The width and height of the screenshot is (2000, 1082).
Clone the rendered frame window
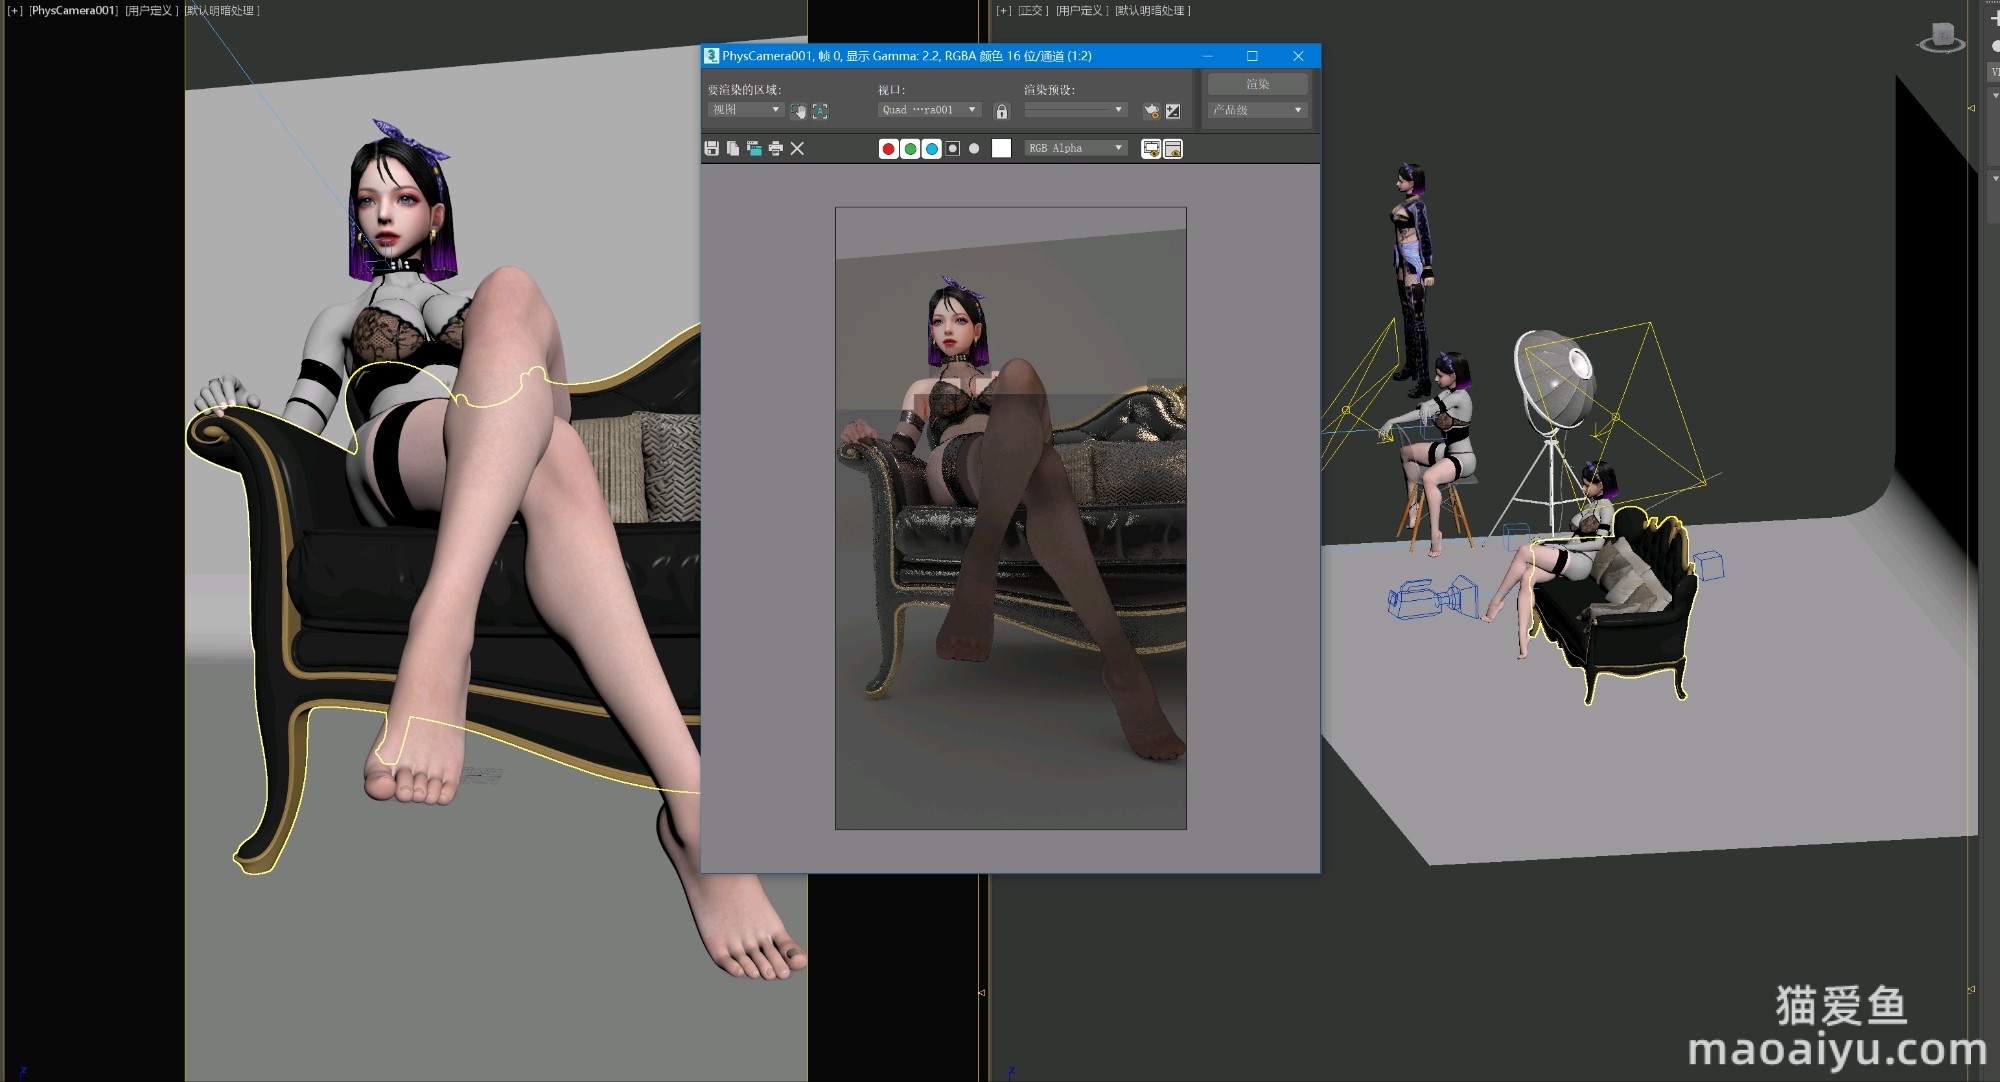click(x=754, y=148)
